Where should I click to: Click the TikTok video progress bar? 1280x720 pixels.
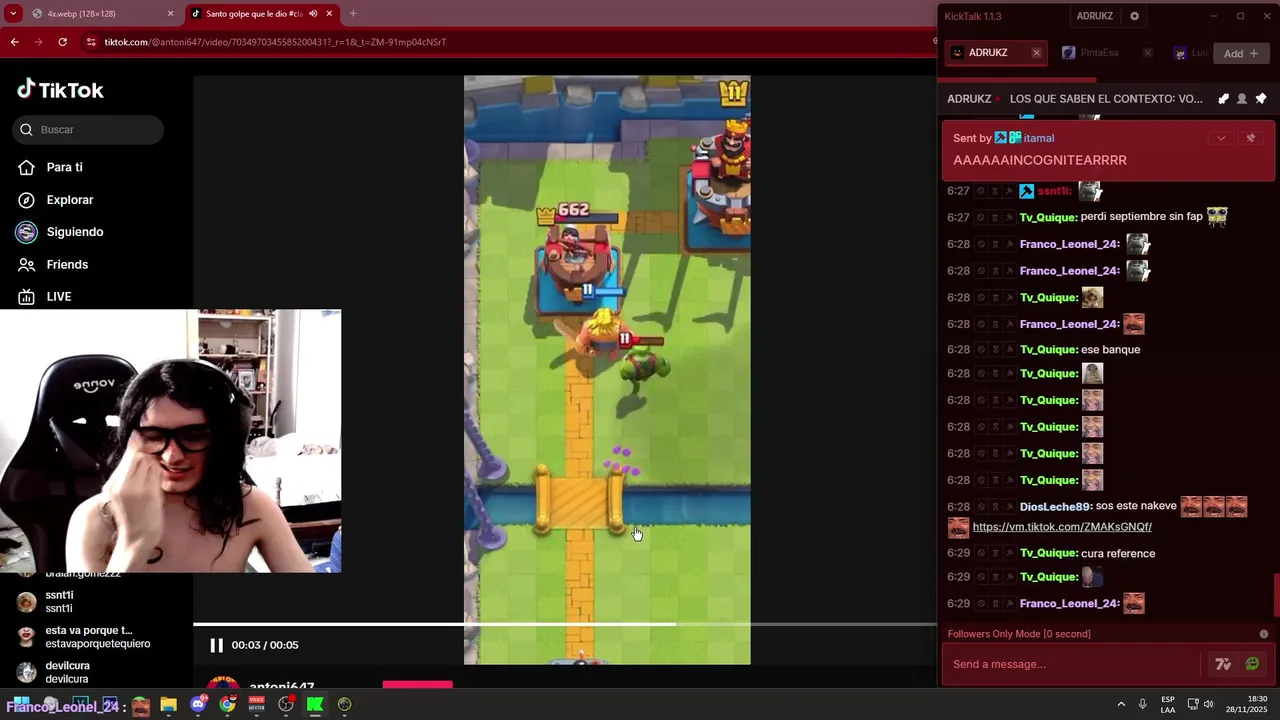pos(565,624)
